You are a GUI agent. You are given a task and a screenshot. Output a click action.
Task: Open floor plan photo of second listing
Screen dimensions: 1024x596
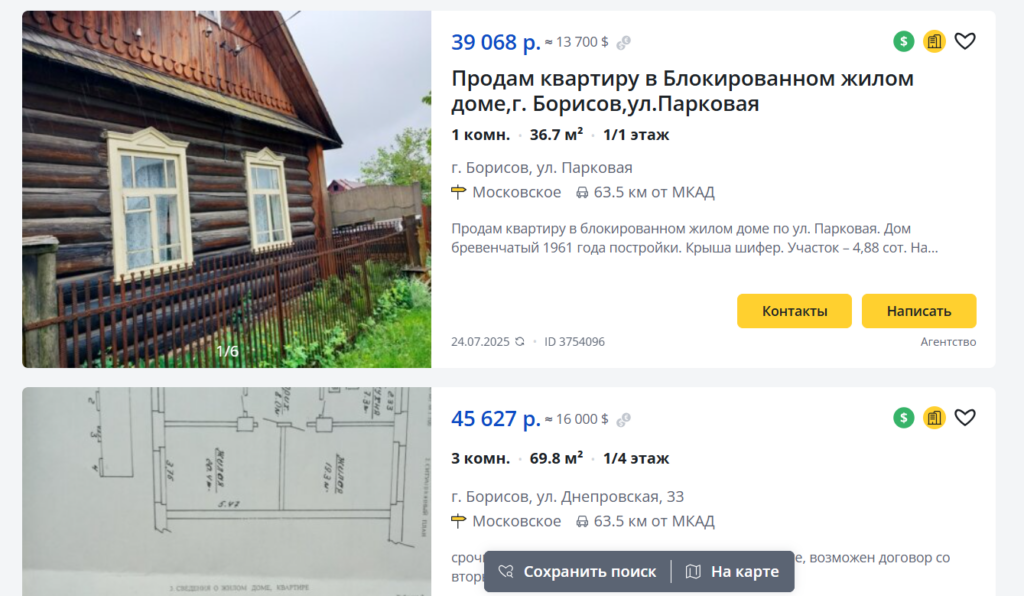(227, 492)
